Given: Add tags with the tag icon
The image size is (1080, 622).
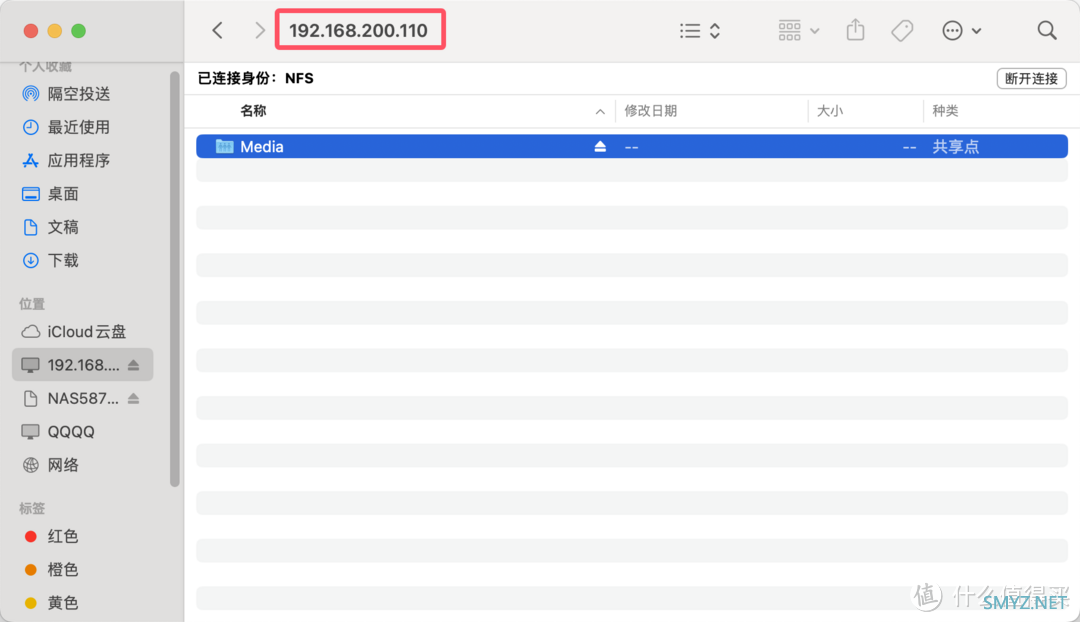Looking at the screenshot, I should tap(902, 30).
